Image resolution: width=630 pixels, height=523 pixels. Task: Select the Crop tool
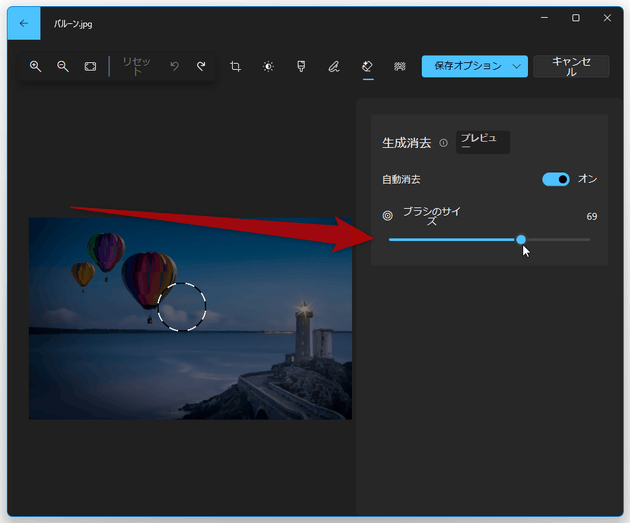coord(235,66)
